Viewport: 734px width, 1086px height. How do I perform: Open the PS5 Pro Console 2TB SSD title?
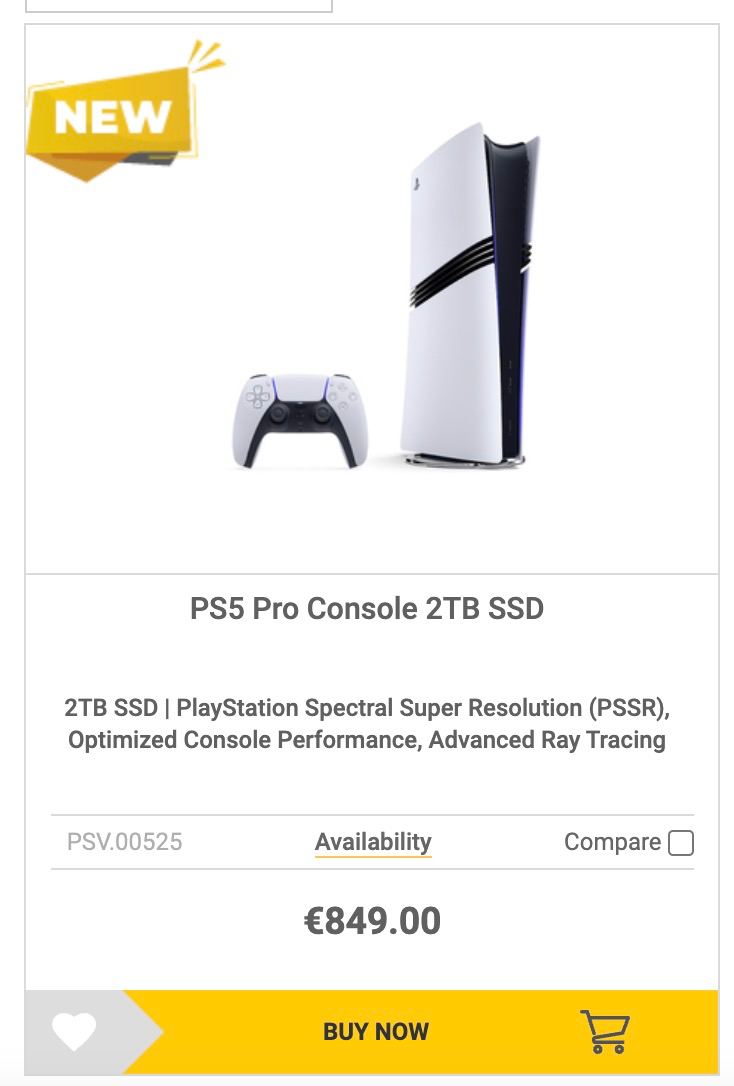367,608
